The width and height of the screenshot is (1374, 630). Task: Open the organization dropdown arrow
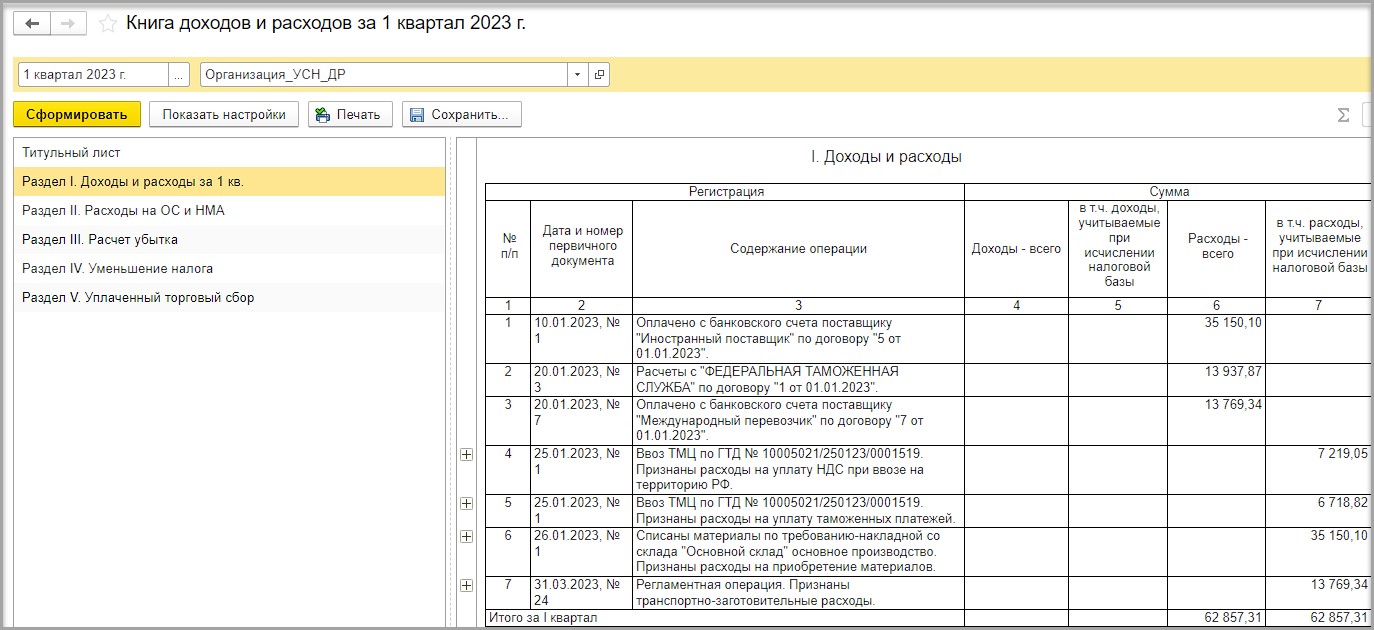tap(577, 75)
